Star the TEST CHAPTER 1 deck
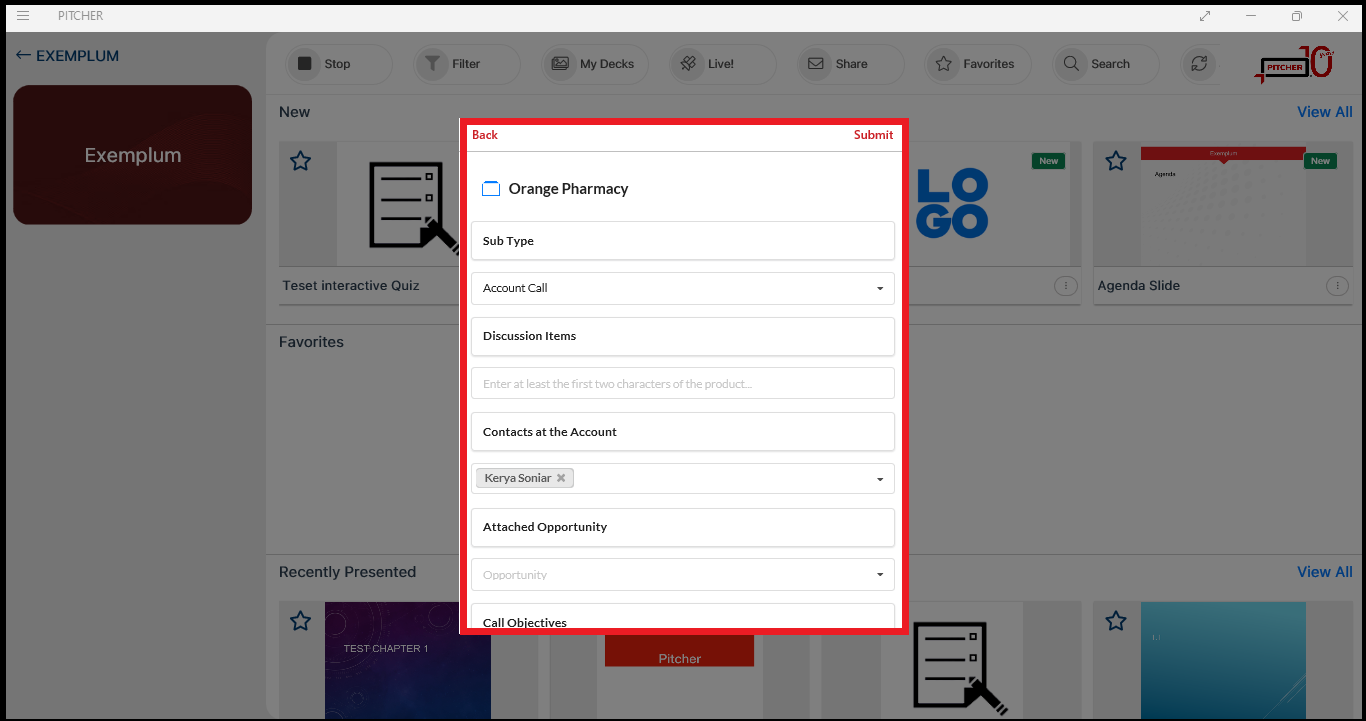 coord(300,621)
